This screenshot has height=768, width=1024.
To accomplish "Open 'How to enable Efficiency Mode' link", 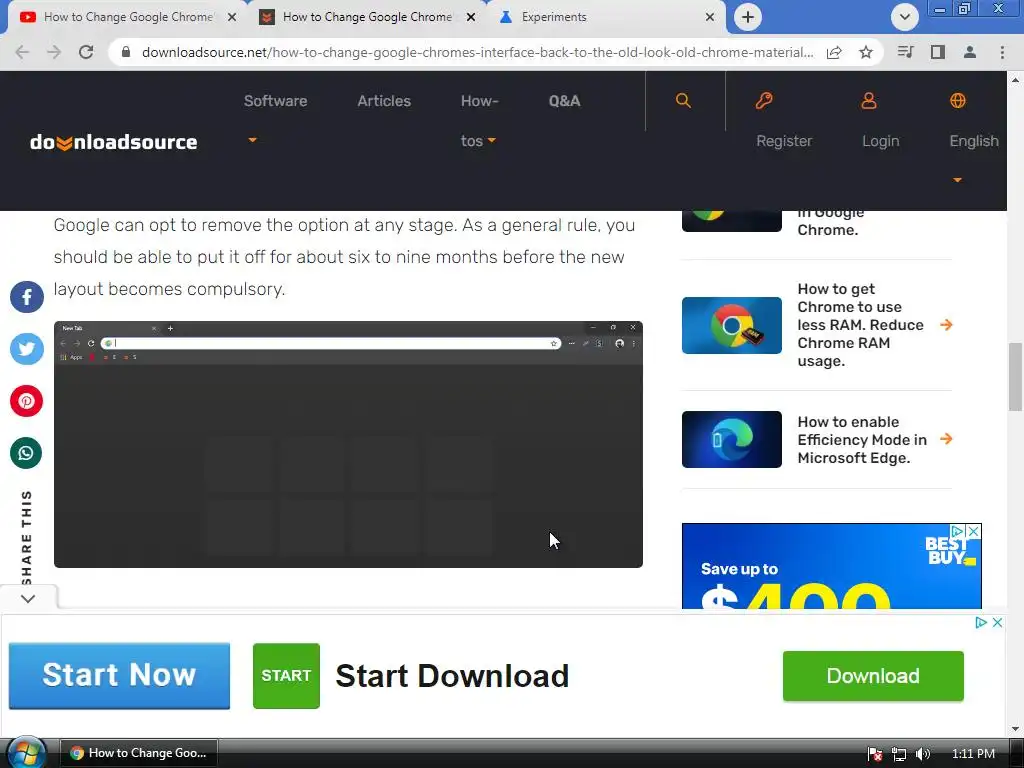I will [862, 440].
